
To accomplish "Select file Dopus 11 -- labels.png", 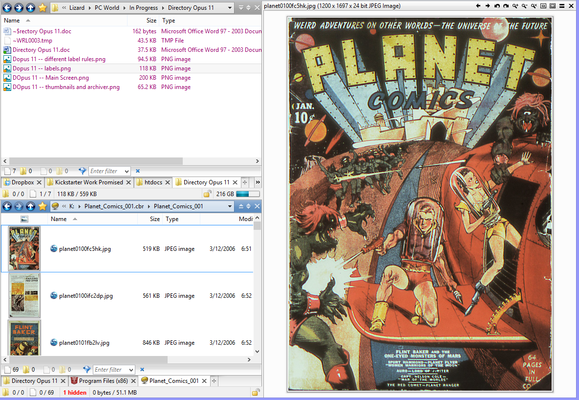I will [42, 68].
